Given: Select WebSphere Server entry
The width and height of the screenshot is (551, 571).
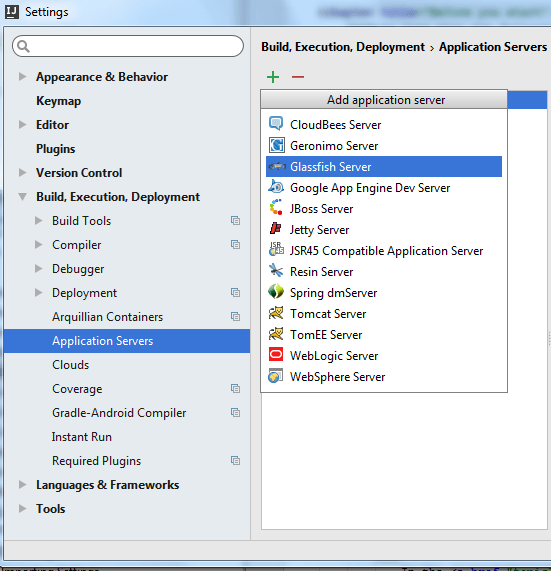Looking at the screenshot, I should [384, 377].
